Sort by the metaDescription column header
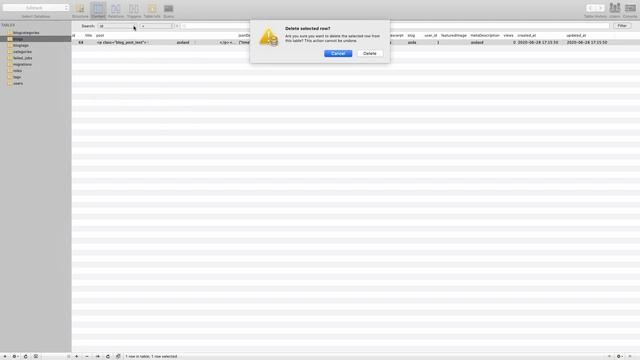The width and height of the screenshot is (640, 360). [x=485, y=36]
